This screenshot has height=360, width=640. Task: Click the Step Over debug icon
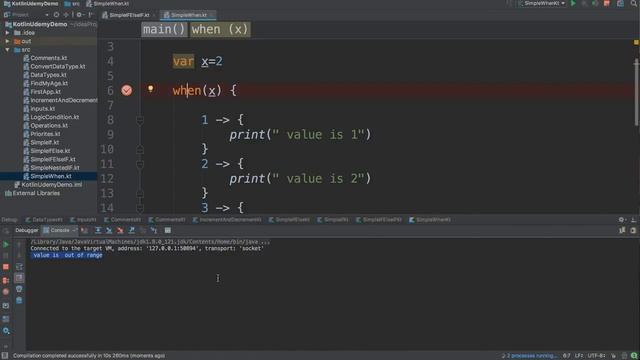(98, 231)
